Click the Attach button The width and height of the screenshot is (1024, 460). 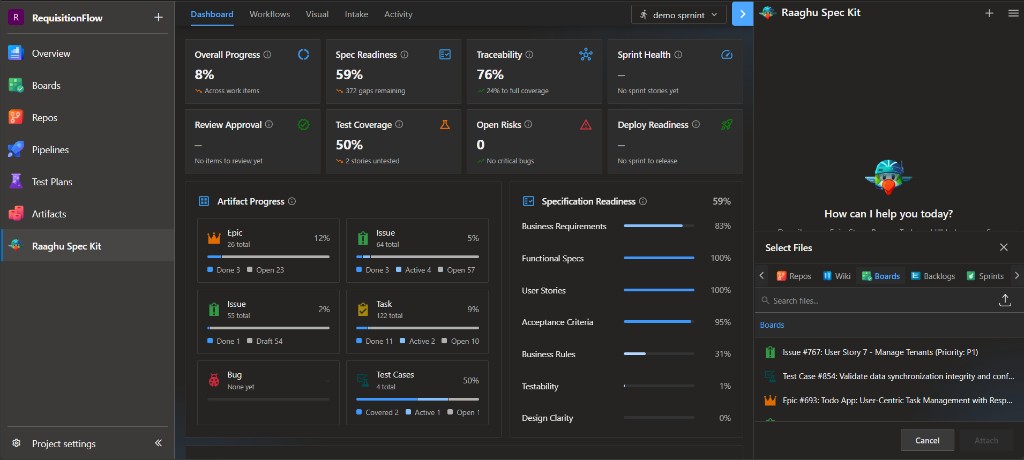(x=986, y=440)
